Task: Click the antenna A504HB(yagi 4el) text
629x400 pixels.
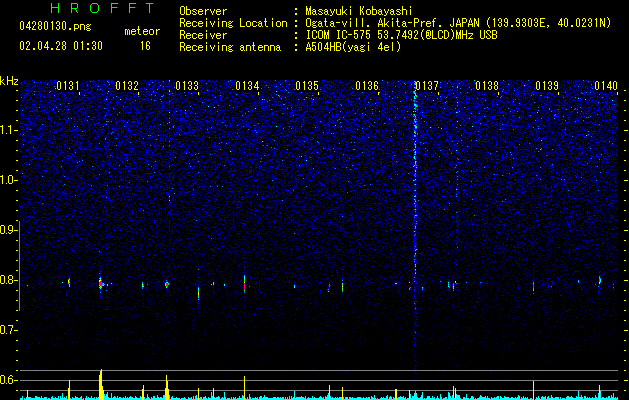Action: [x=353, y=47]
